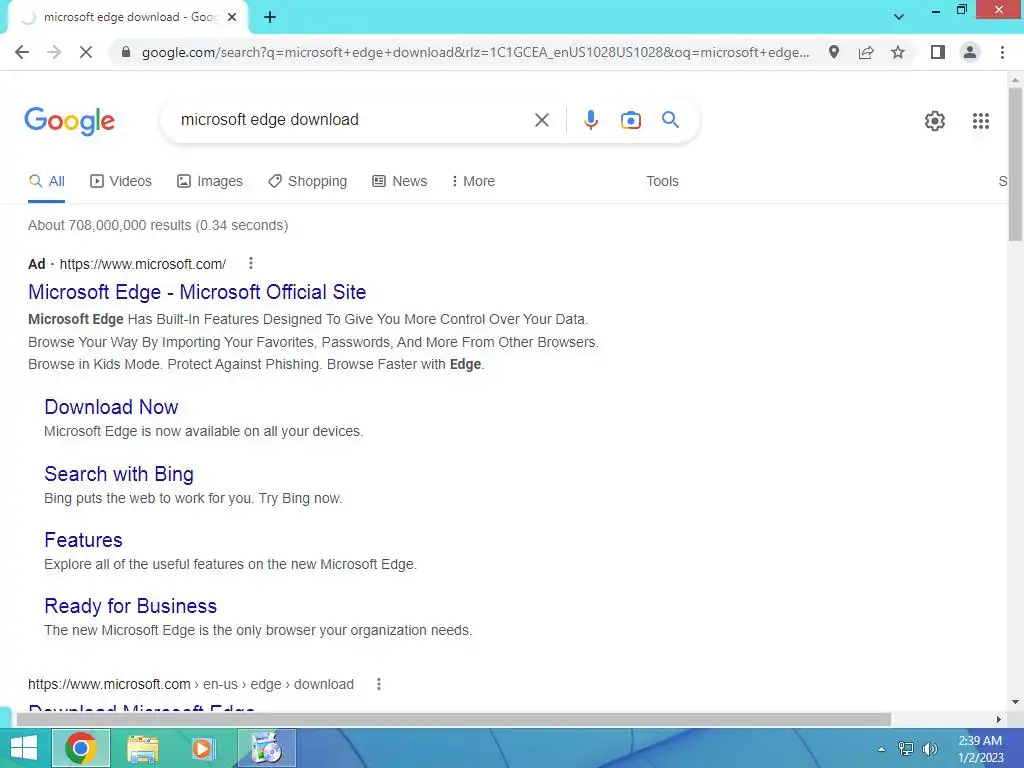Open the tab search chevron in title bar

click(x=899, y=17)
